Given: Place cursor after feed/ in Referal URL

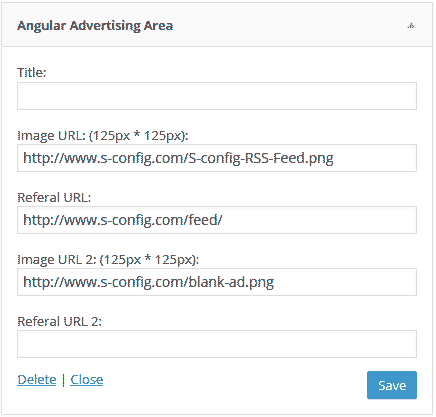Looking at the screenshot, I should click(223, 220).
